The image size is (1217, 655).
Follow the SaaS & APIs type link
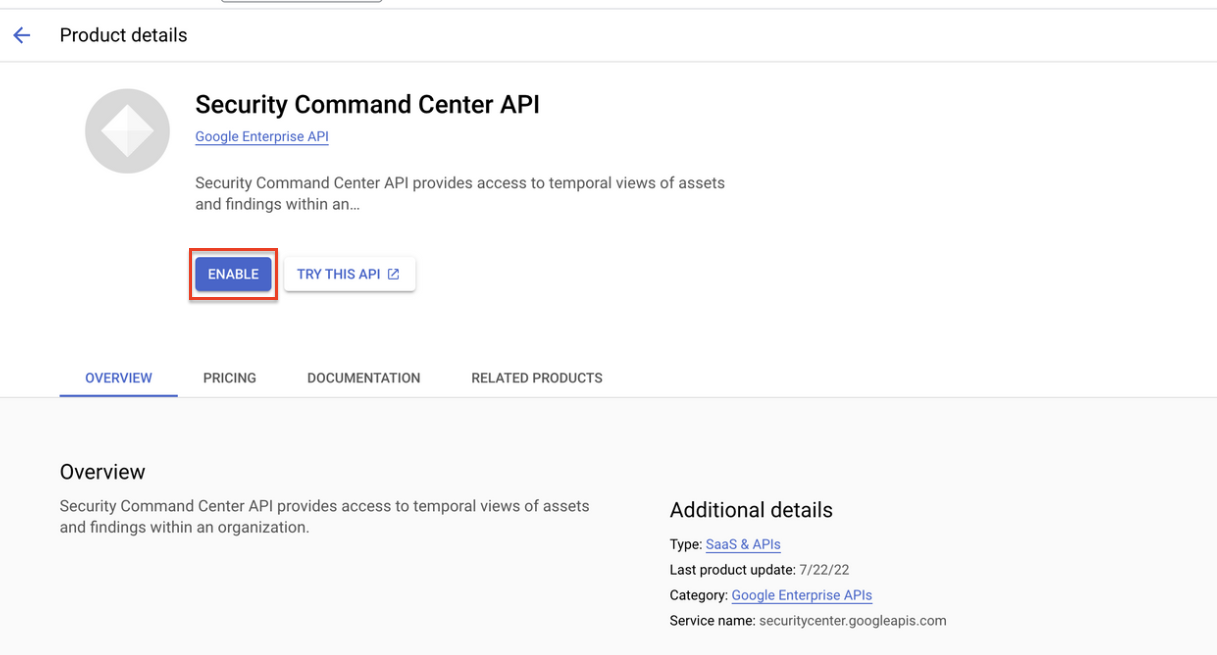point(743,545)
